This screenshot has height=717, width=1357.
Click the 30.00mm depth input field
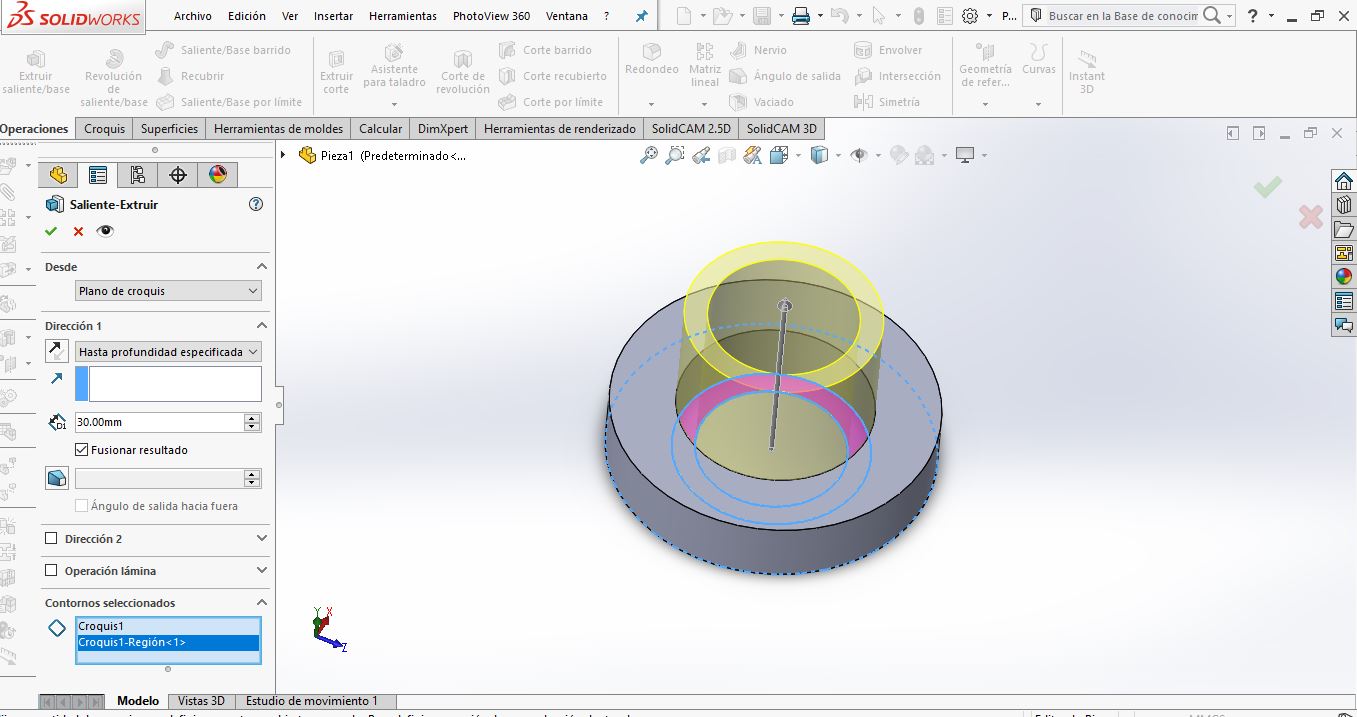point(158,422)
